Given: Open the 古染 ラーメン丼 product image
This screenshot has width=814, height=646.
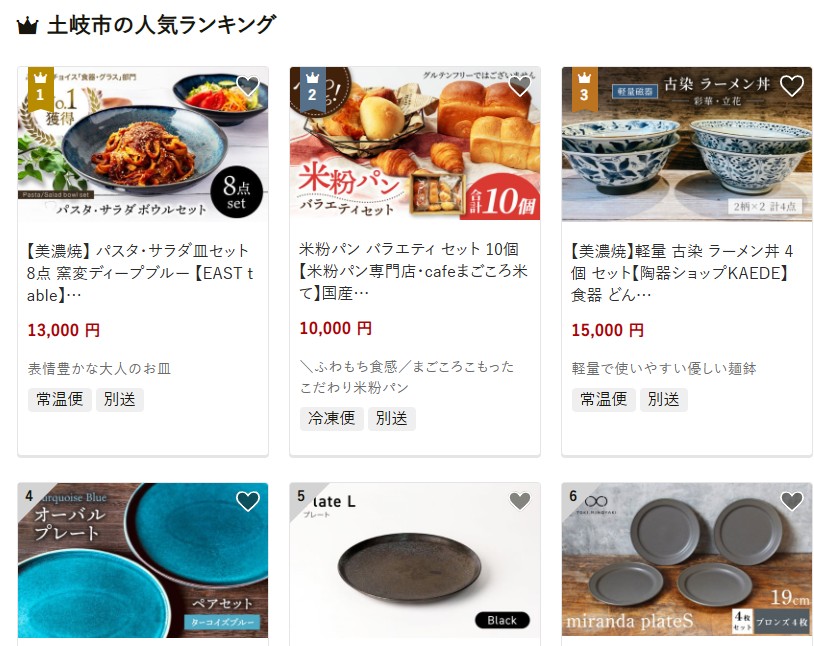Looking at the screenshot, I should point(687,144).
